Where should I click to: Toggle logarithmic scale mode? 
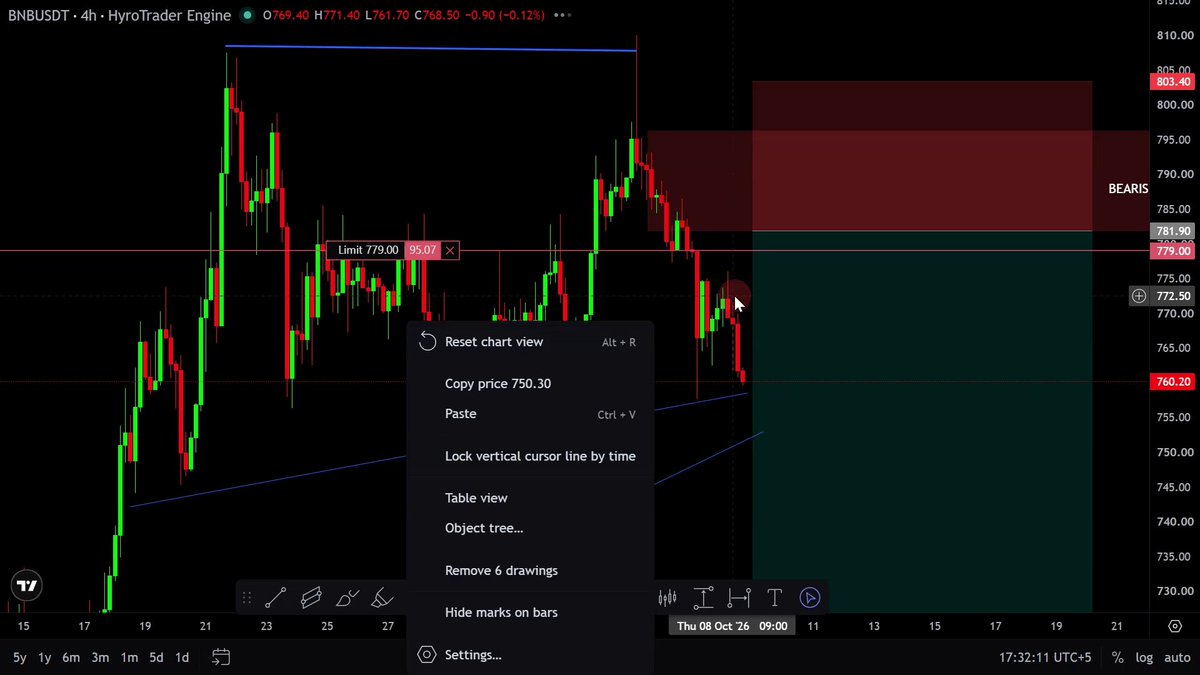1144,657
